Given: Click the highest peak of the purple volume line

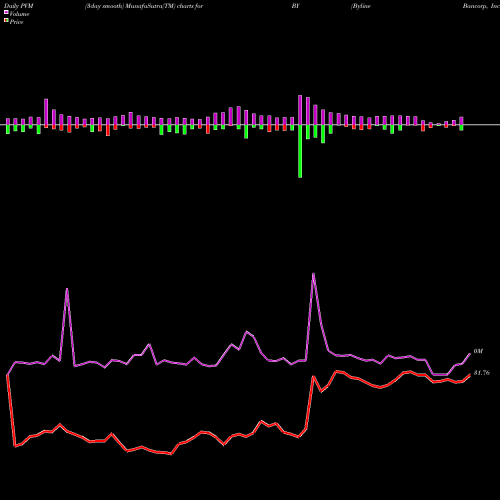Looking at the screenshot, I should coord(313,274).
